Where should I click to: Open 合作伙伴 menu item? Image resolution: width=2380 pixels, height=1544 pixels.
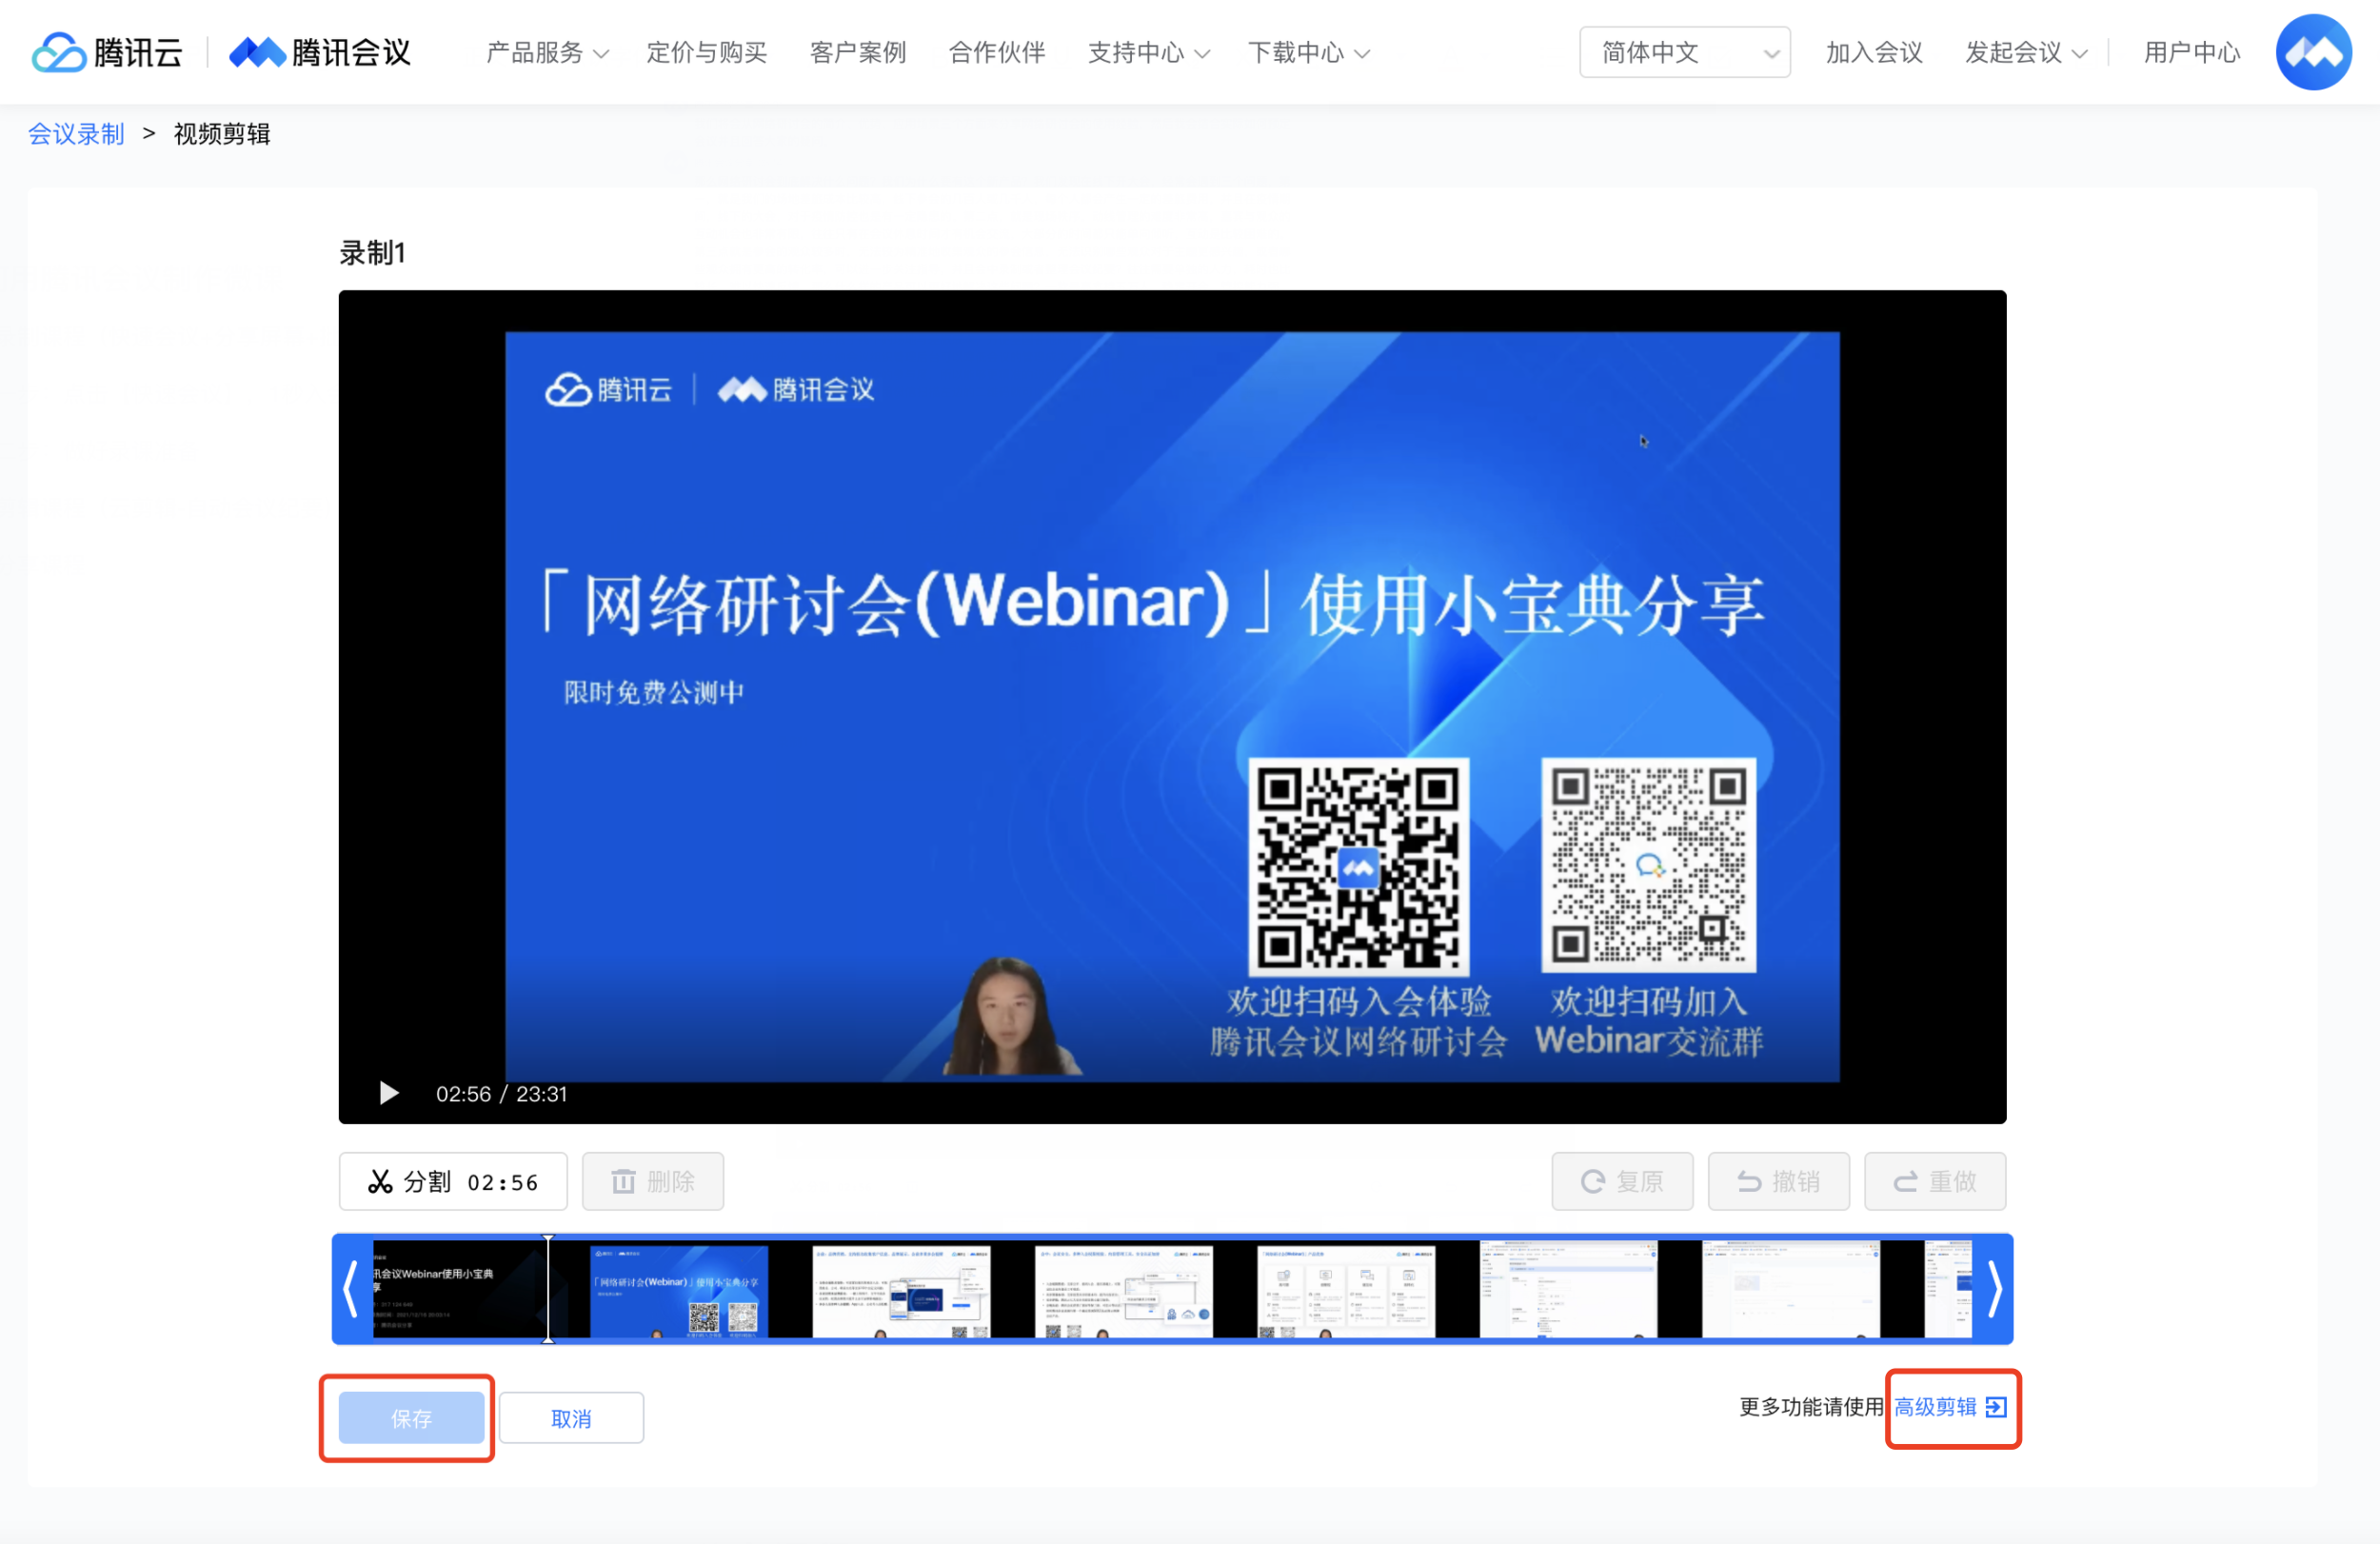pos(996,52)
